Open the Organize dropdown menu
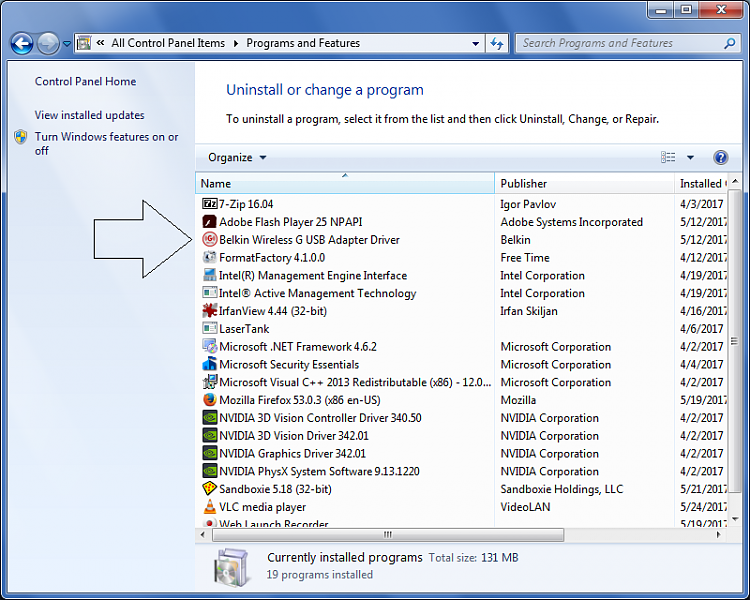The height and width of the screenshot is (600, 750). click(237, 157)
